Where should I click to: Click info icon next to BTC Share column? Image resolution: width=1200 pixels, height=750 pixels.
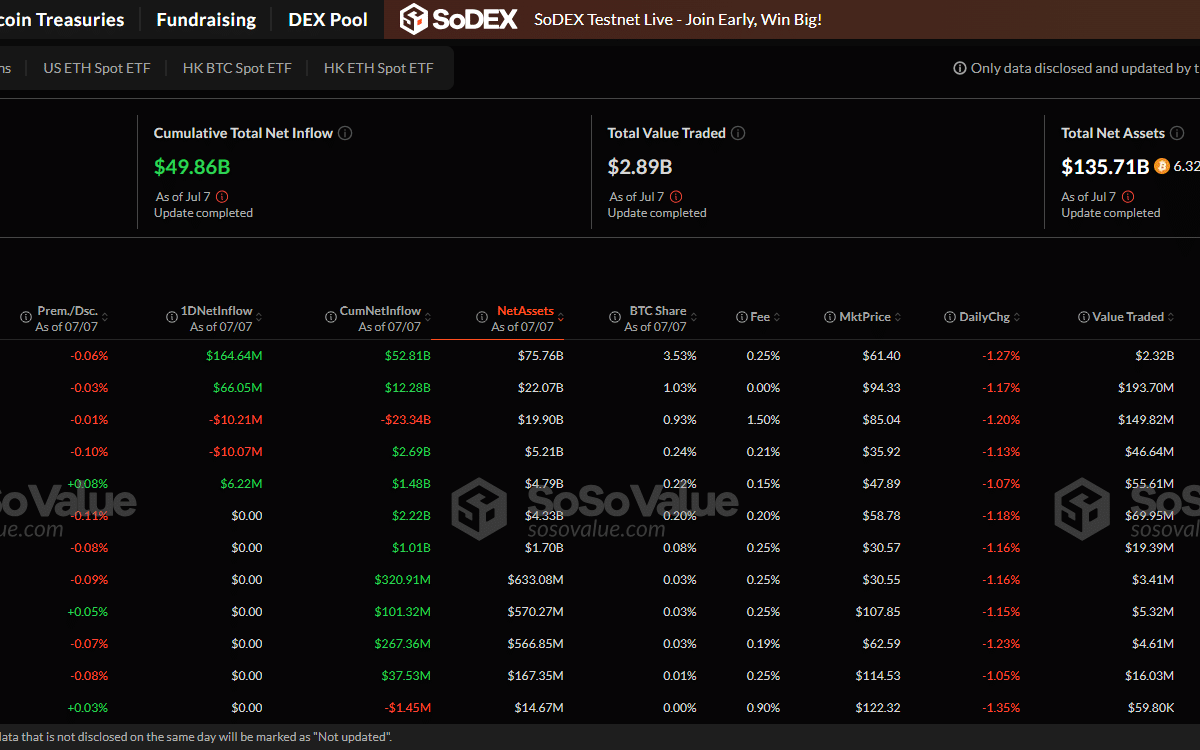615,317
